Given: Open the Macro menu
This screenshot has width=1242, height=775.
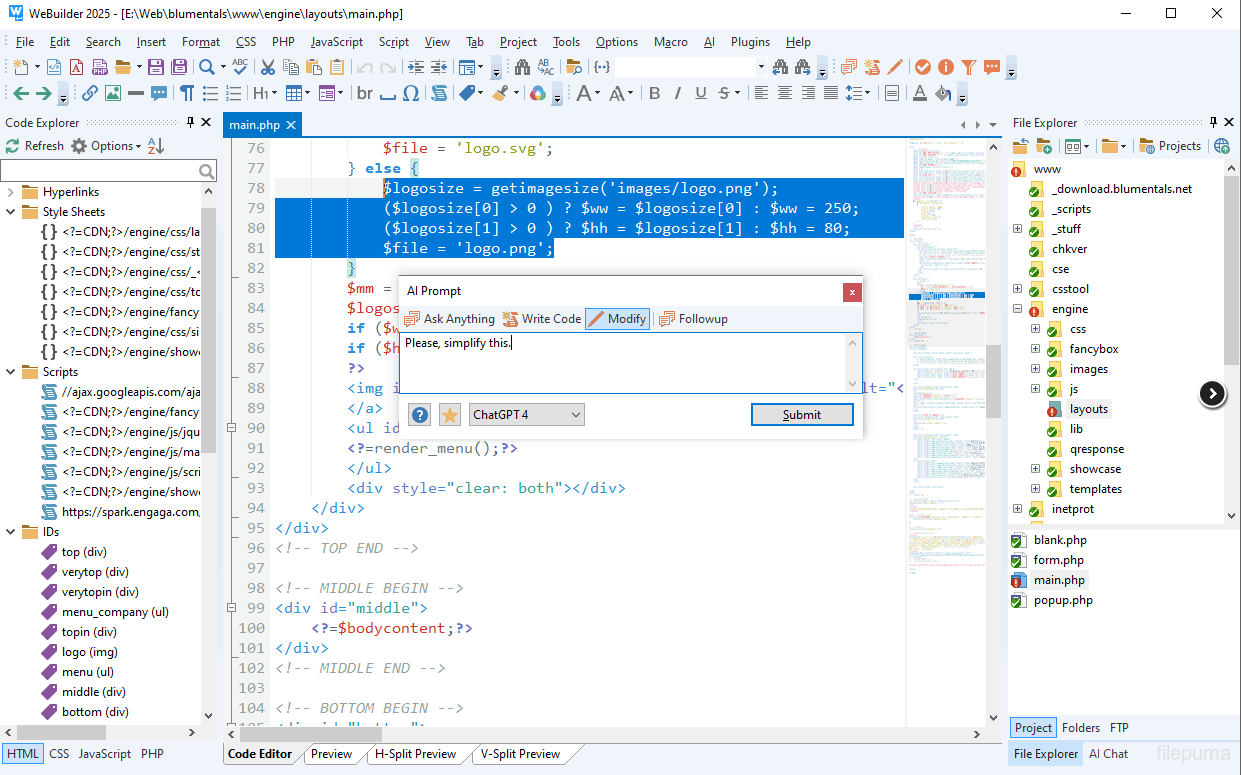Looking at the screenshot, I should click(x=670, y=42).
